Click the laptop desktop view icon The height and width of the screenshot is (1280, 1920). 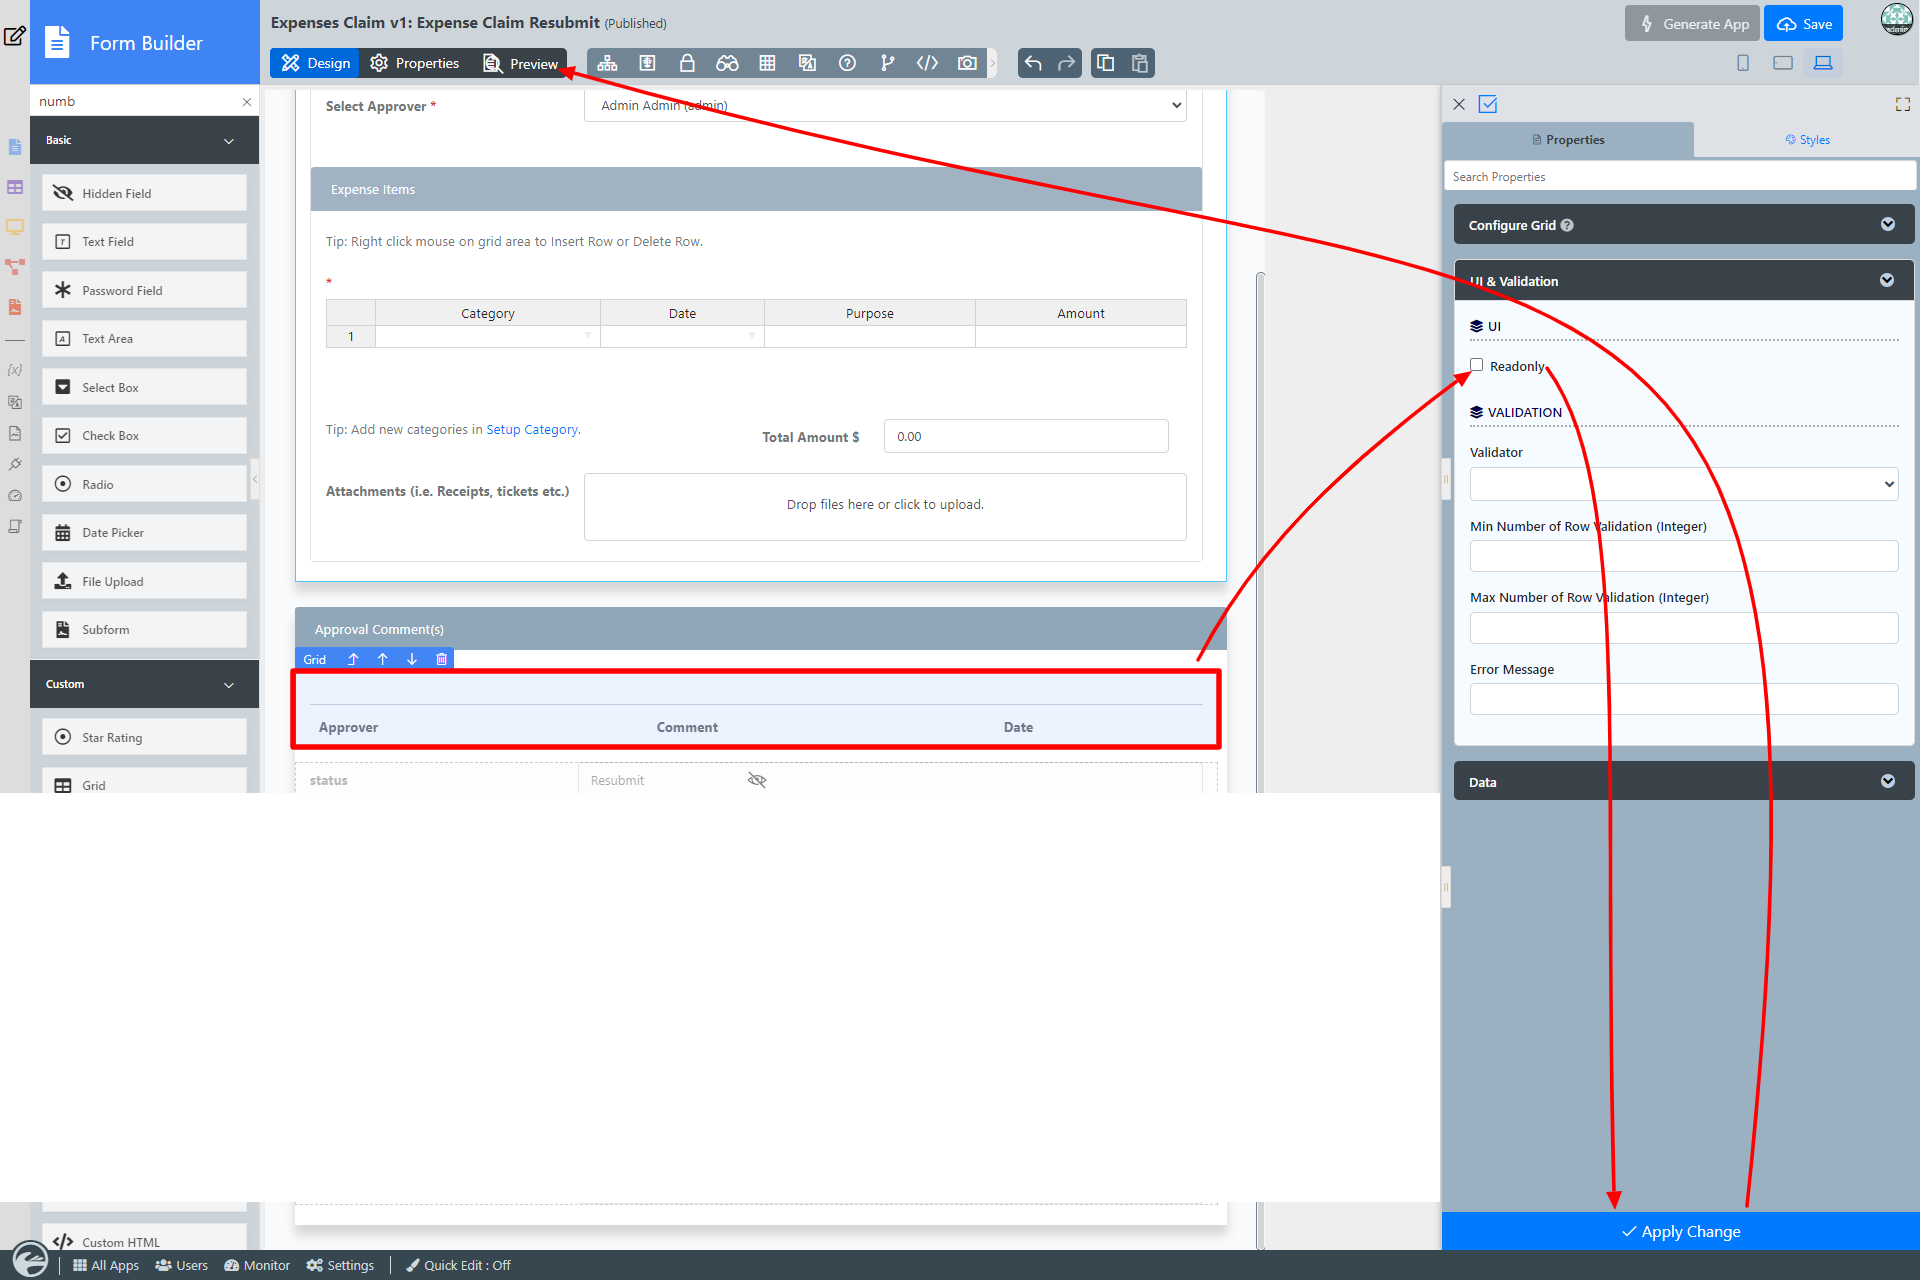coord(1823,63)
